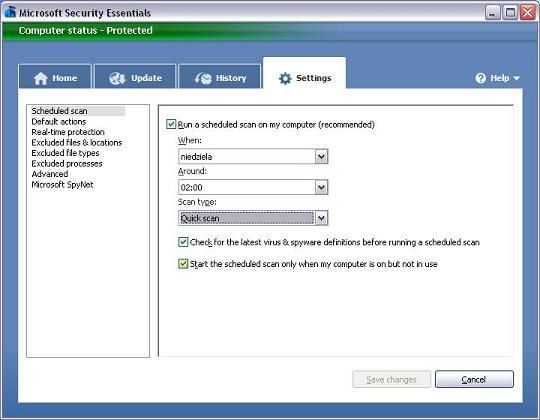Click the Help question mark icon
Viewport: 540px width, 420px height.
[480, 78]
